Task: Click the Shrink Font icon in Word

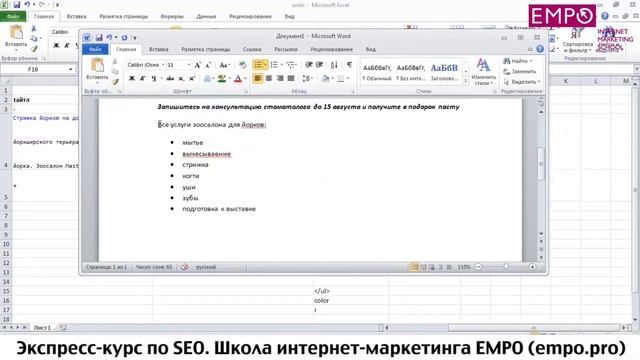Action: 208,65
